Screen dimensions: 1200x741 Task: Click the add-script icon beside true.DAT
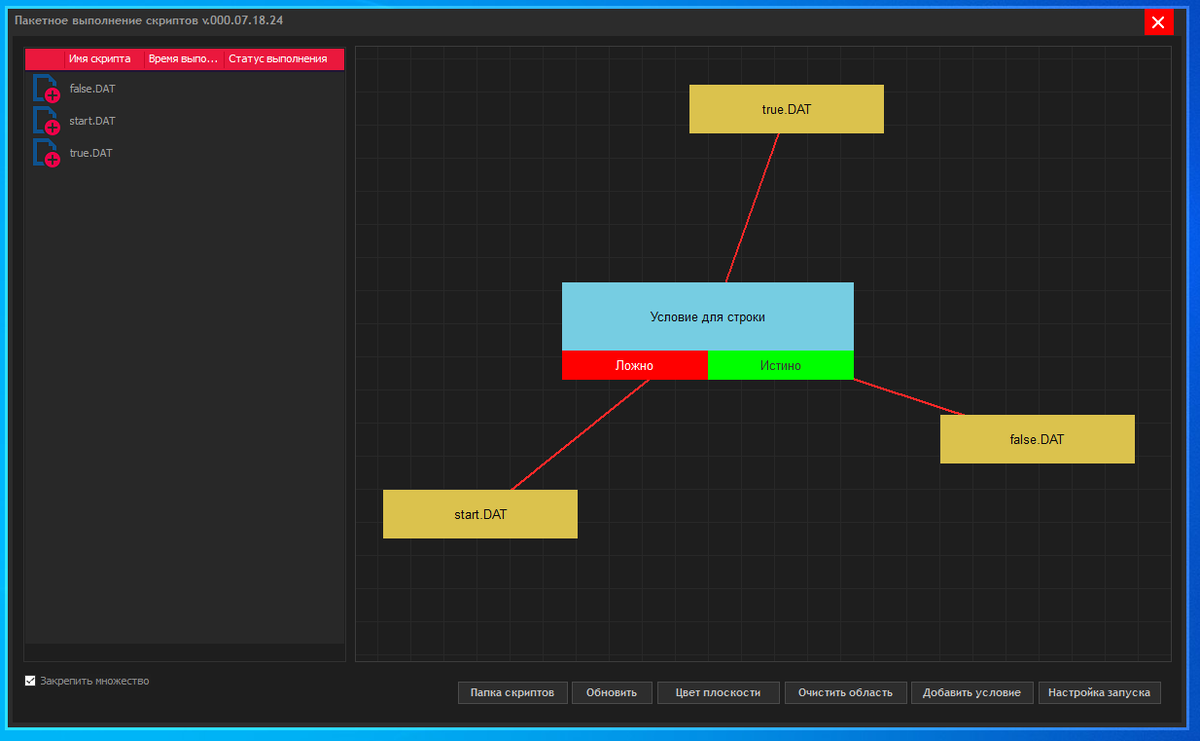(x=46, y=153)
